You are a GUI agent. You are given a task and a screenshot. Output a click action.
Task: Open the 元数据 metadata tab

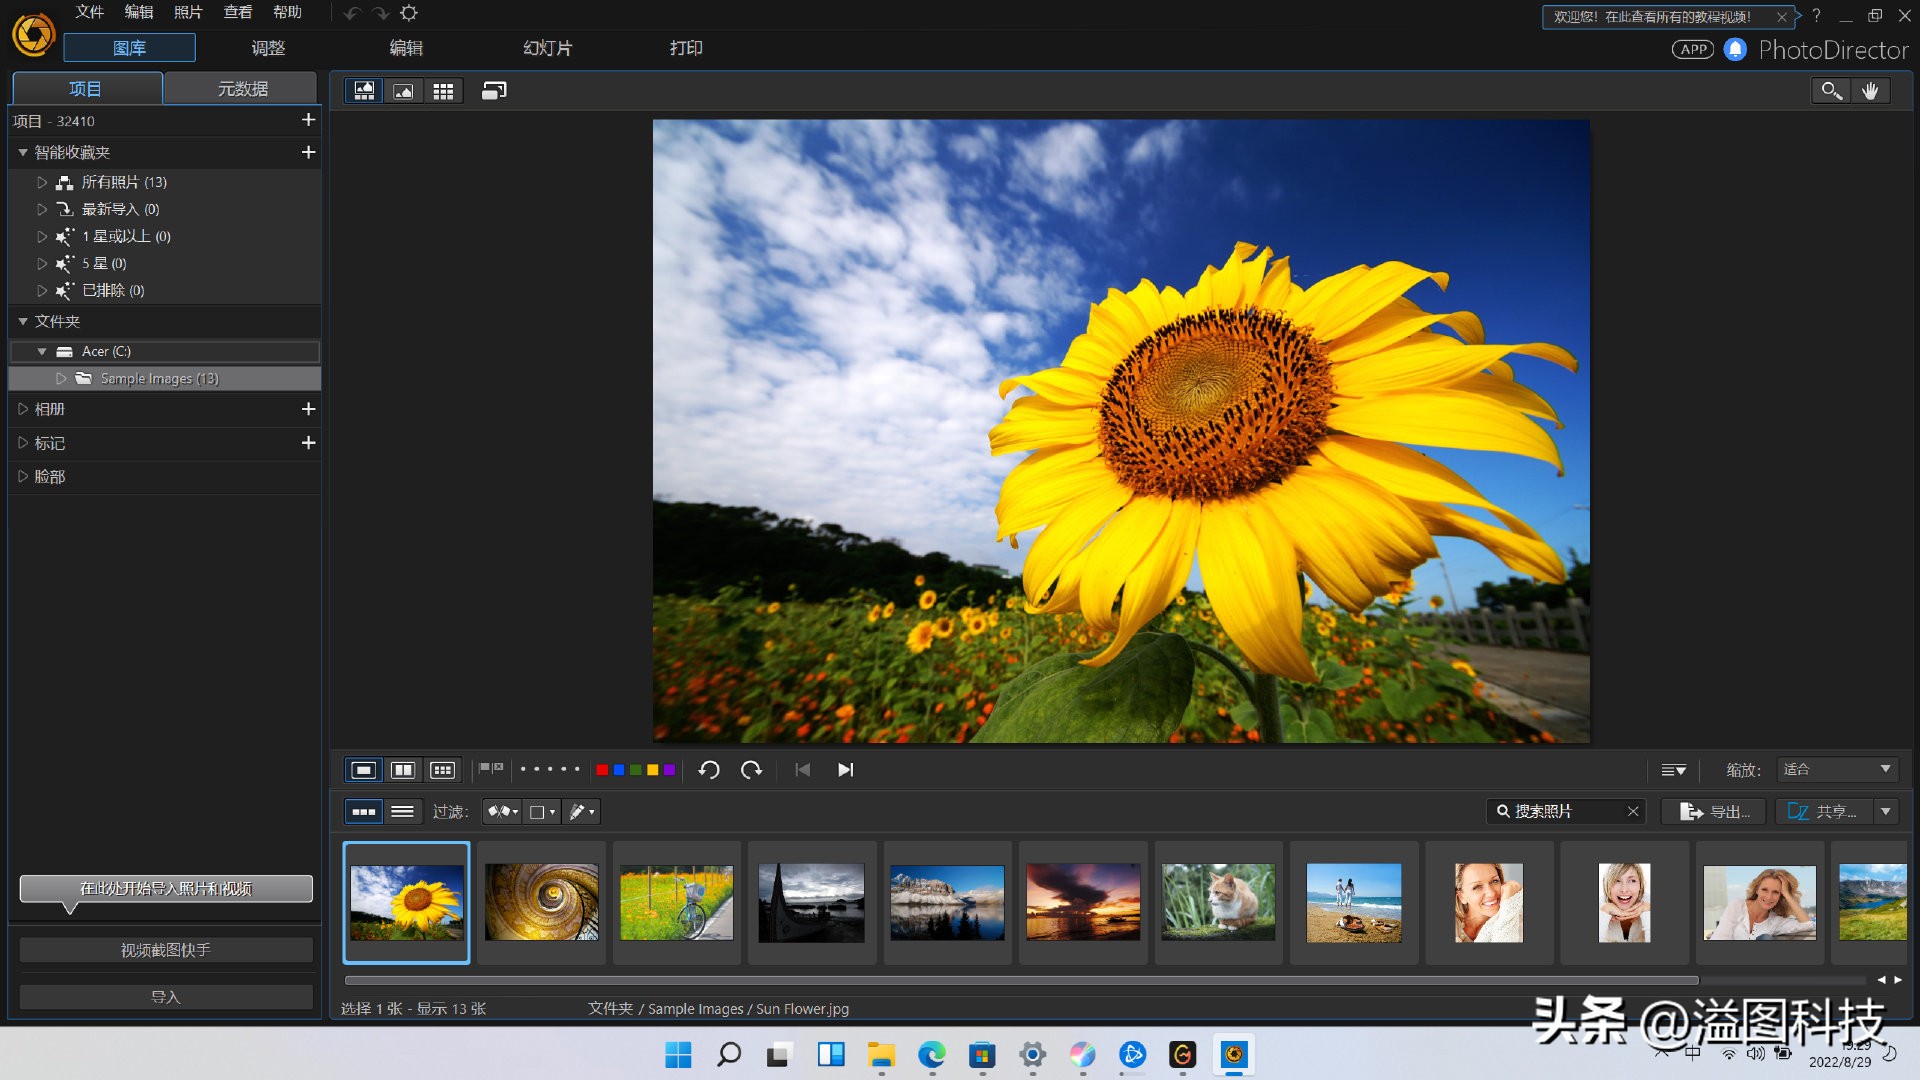242,89
